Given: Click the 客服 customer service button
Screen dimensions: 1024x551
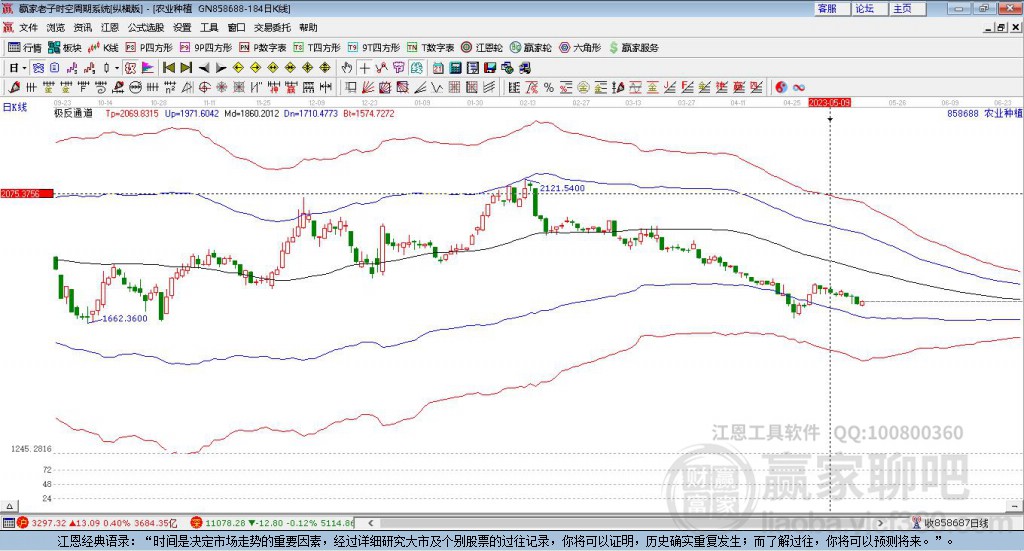Looking at the screenshot, I should pos(832,8).
